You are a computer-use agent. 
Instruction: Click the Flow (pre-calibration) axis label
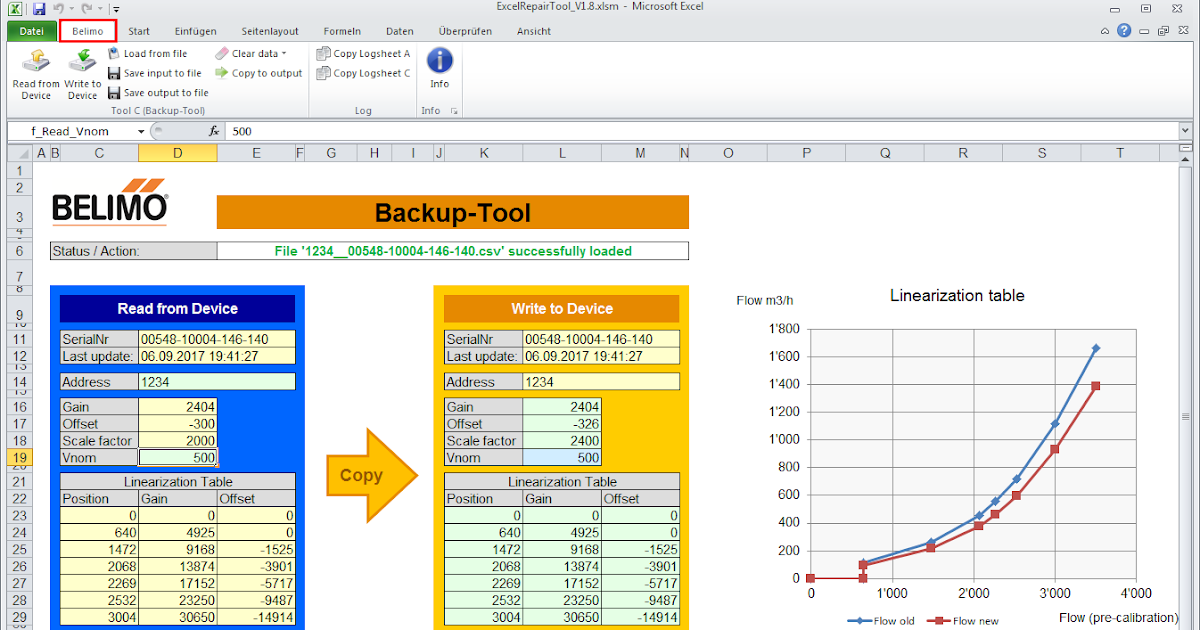[x=1119, y=618]
